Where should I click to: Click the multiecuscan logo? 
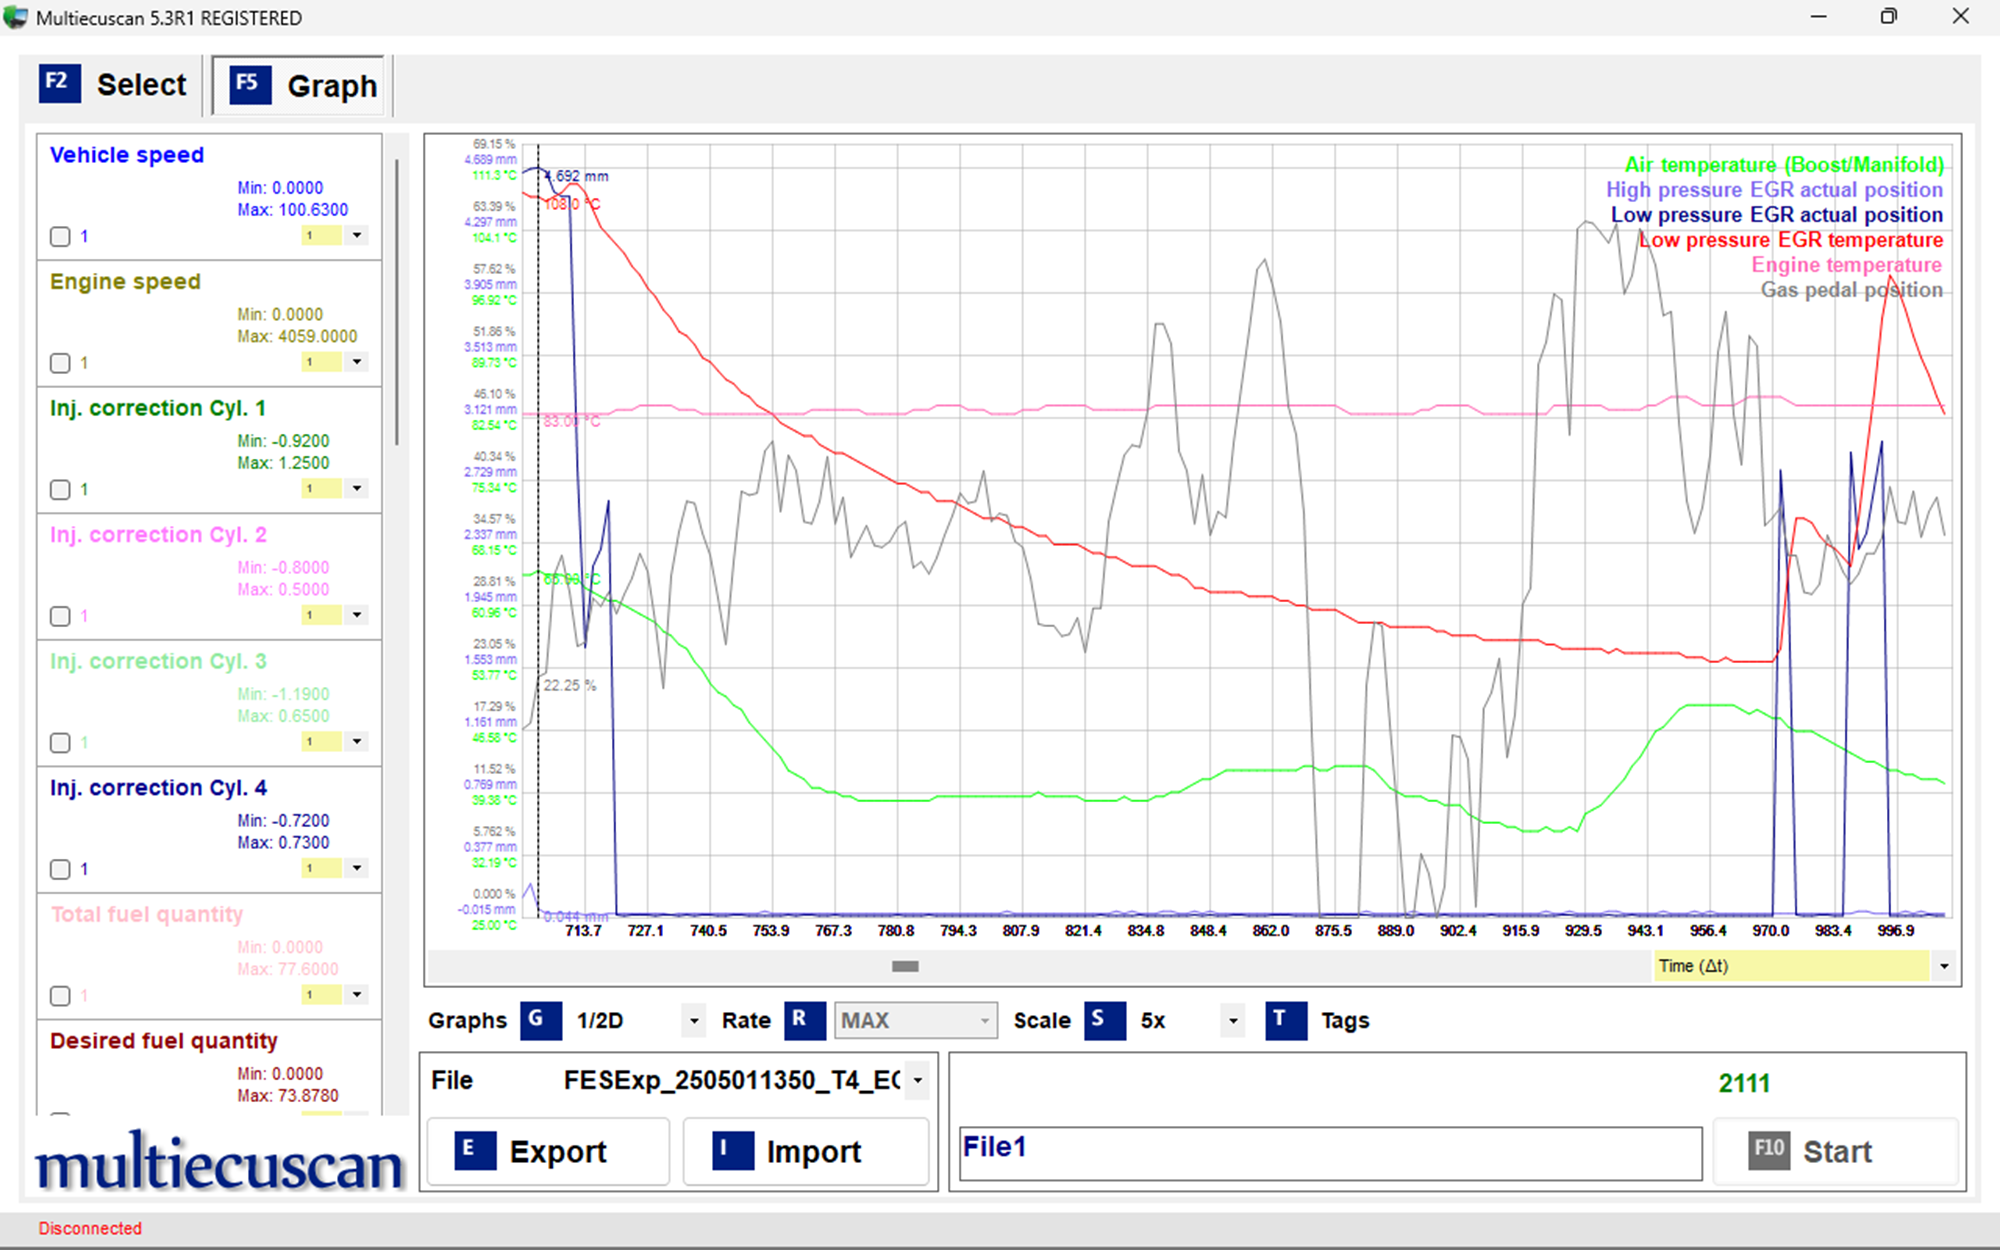tap(219, 1162)
